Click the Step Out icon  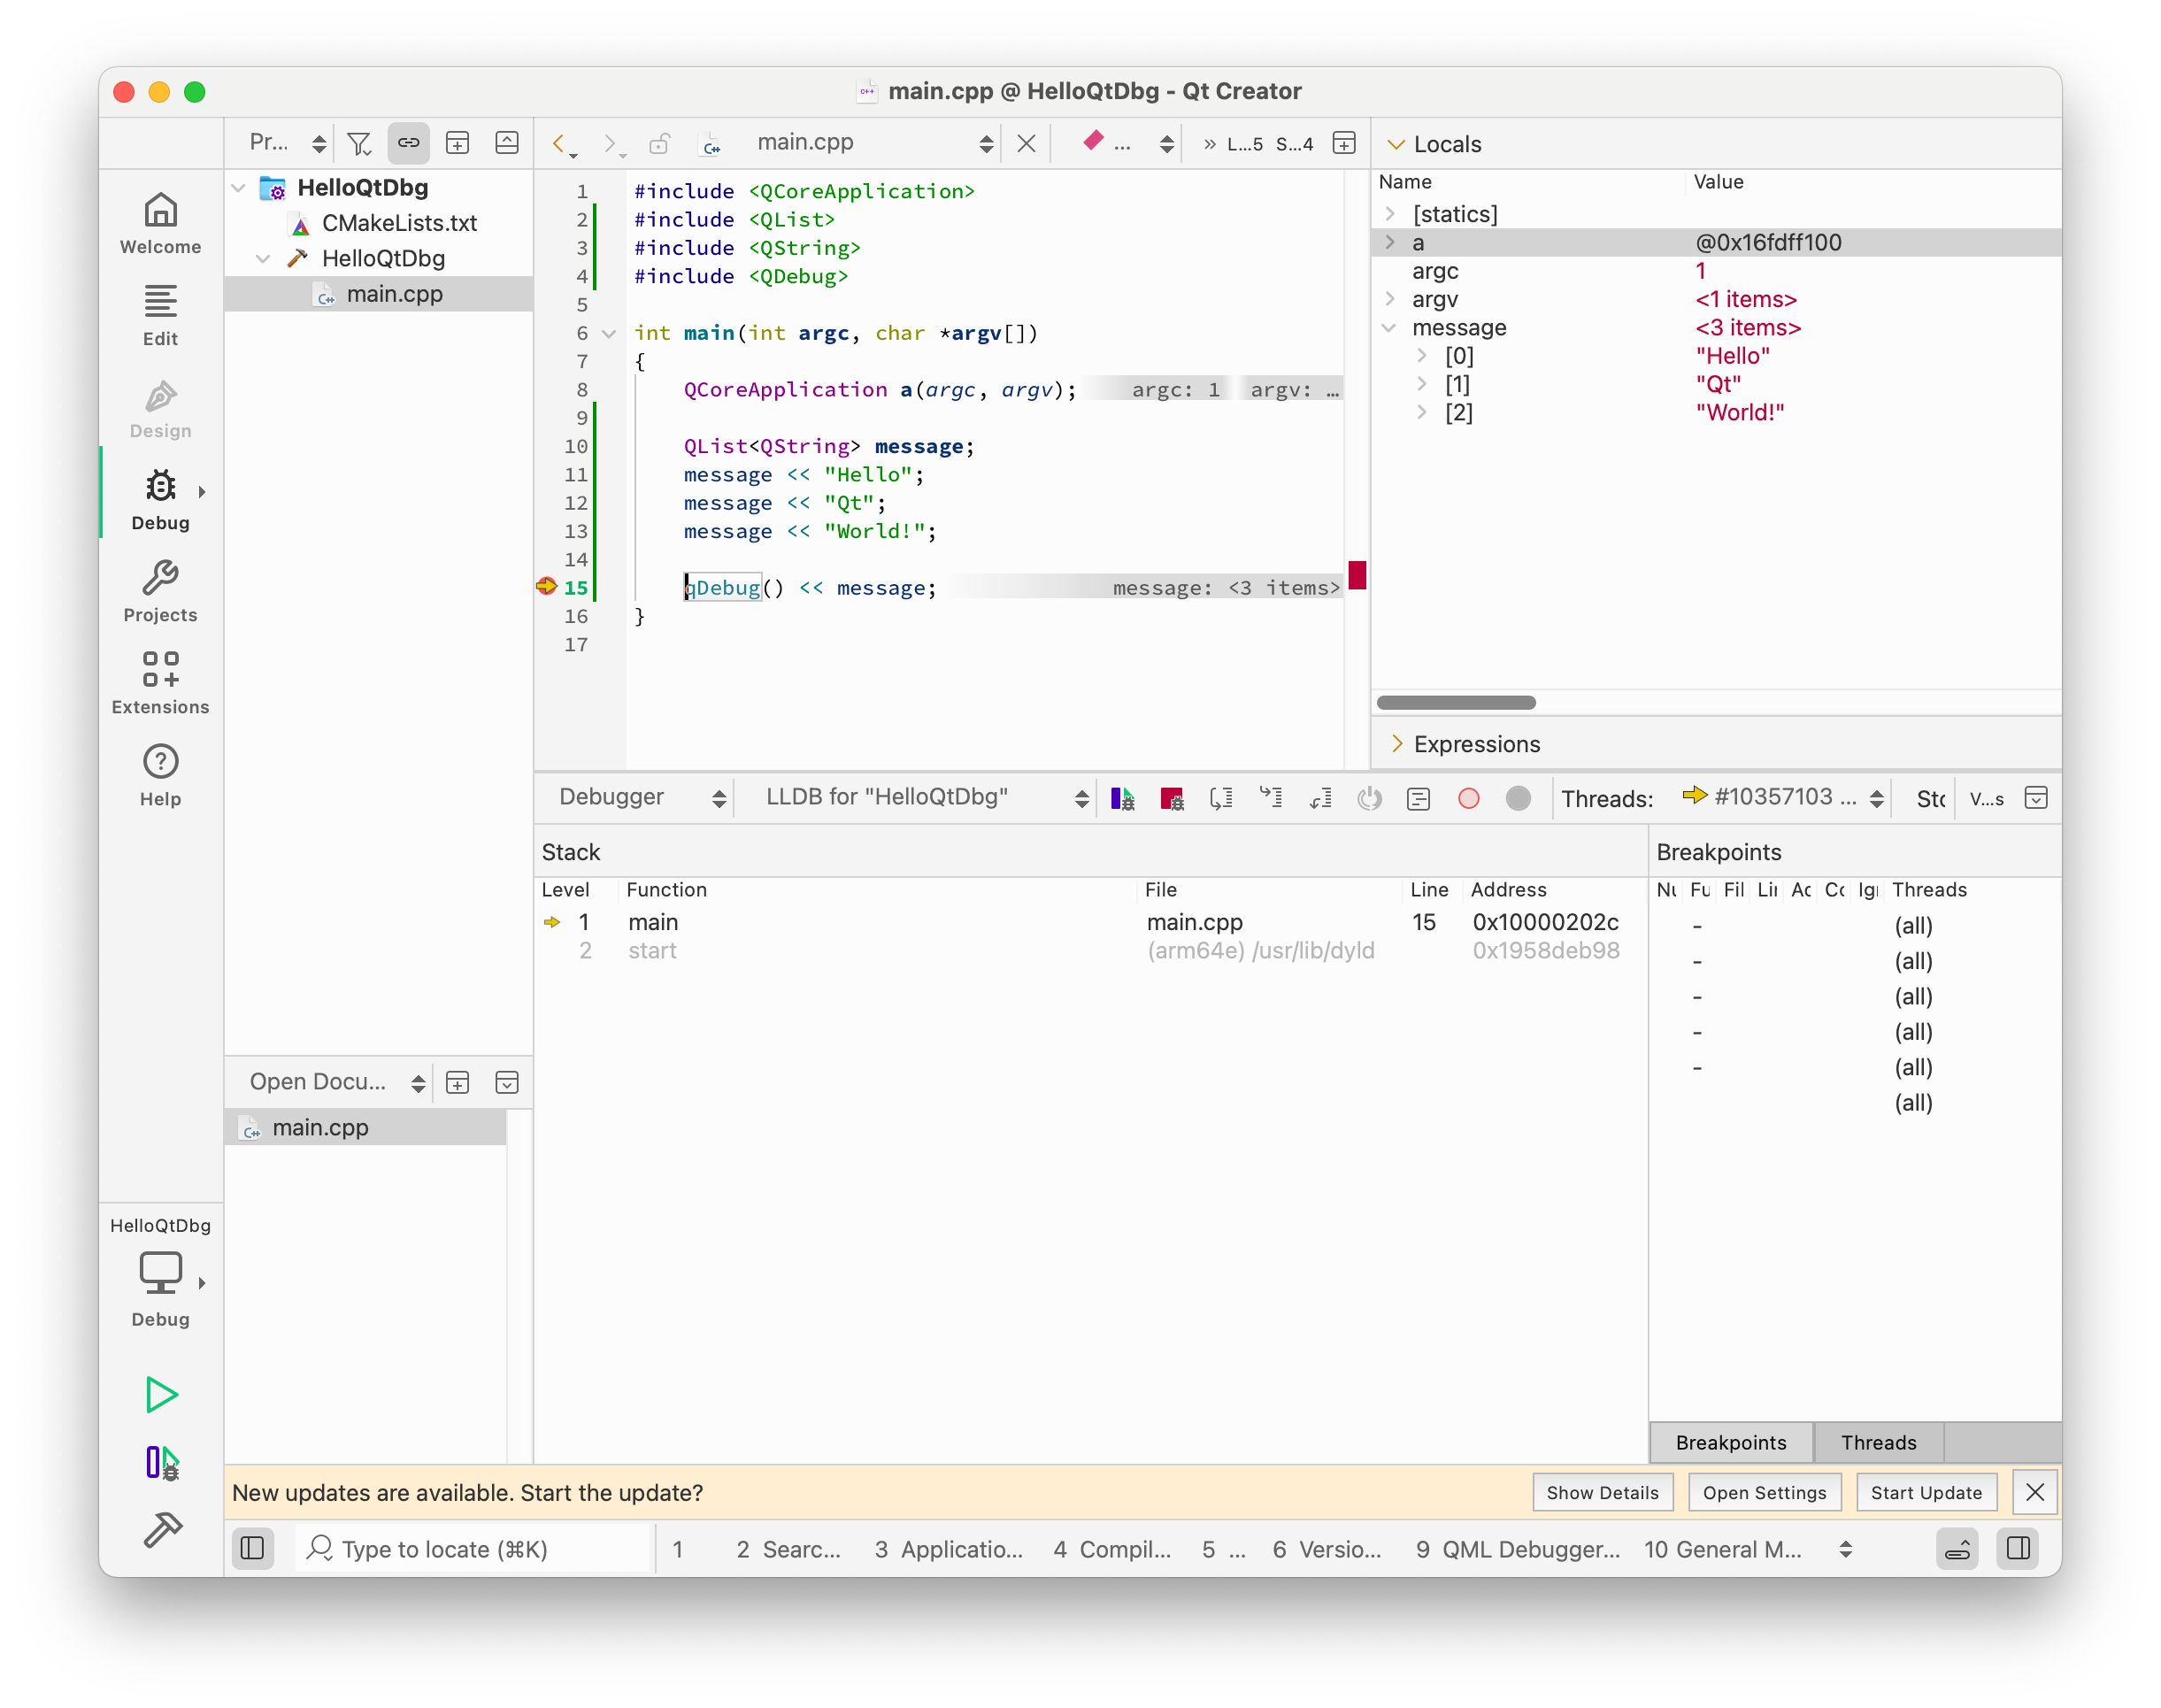pyautogui.click(x=1321, y=798)
